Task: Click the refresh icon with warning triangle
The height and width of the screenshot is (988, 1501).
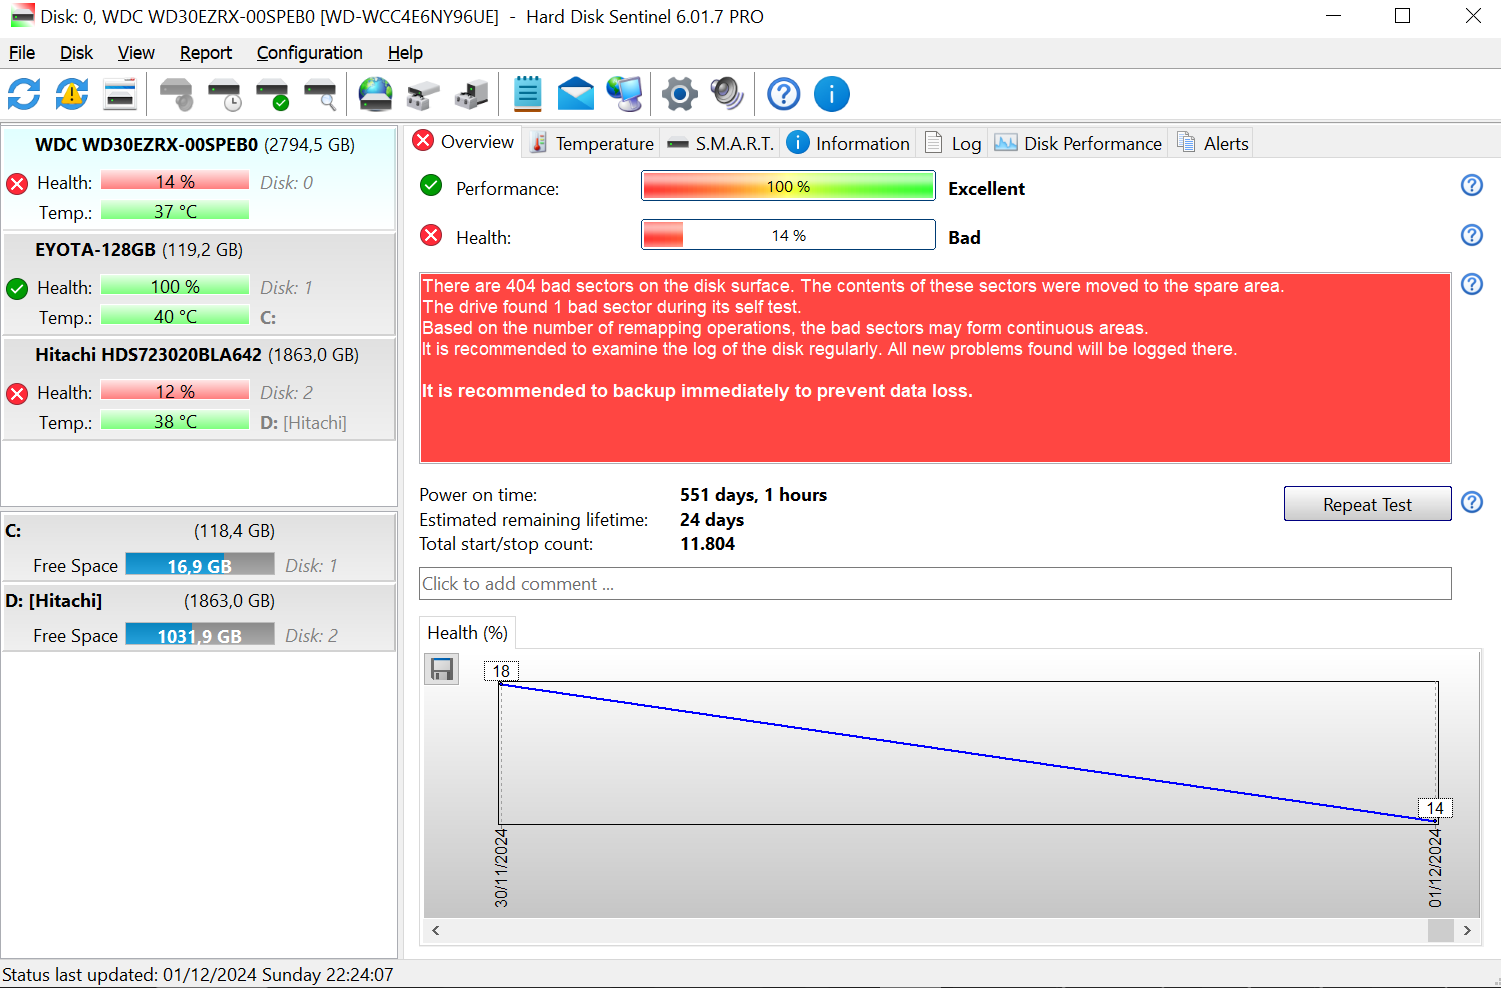Action: (72, 95)
